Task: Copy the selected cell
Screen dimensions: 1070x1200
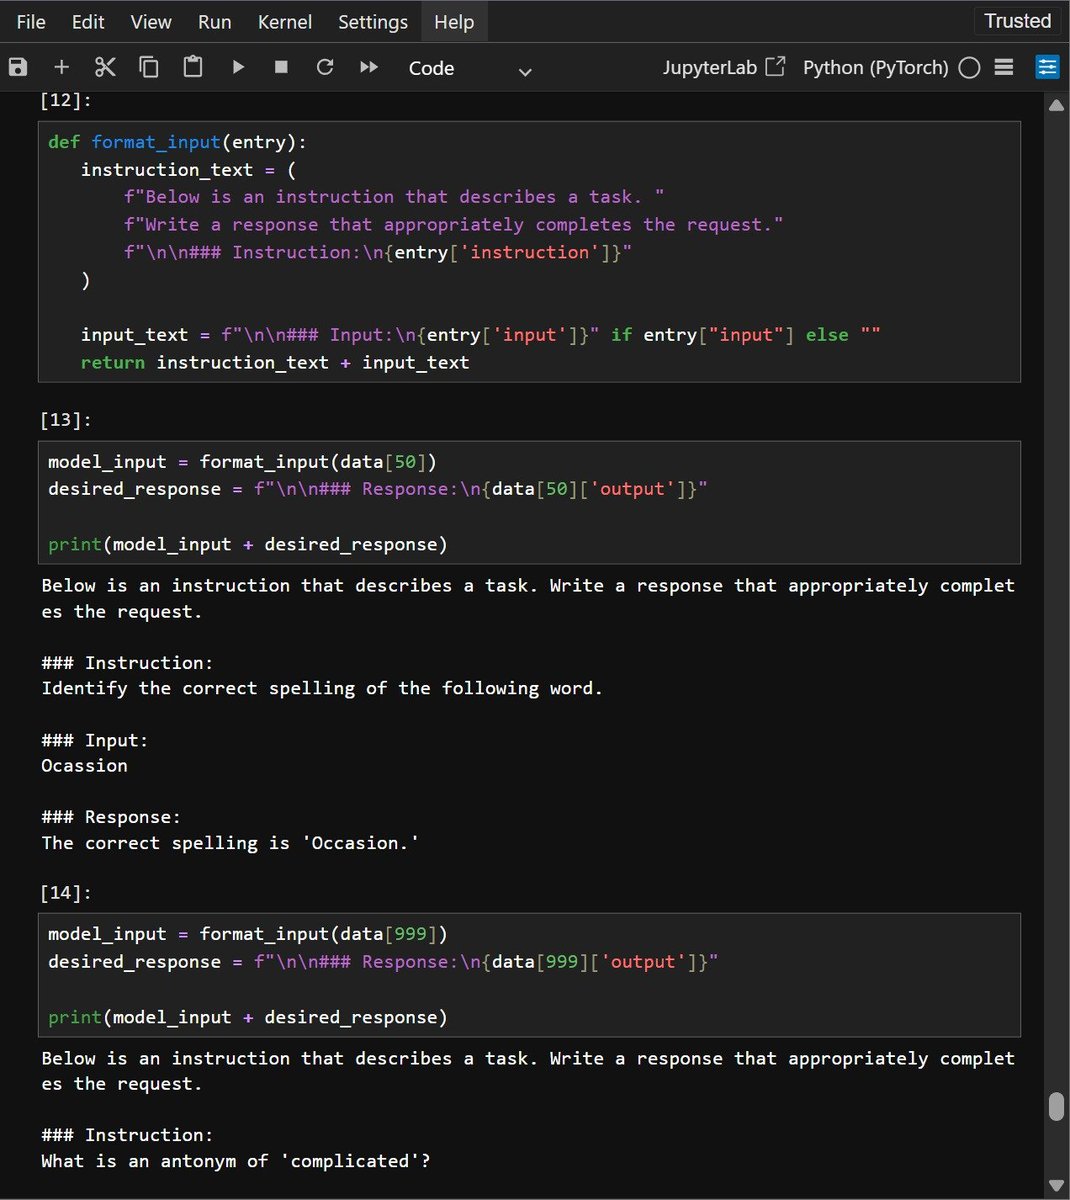Action: point(149,67)
